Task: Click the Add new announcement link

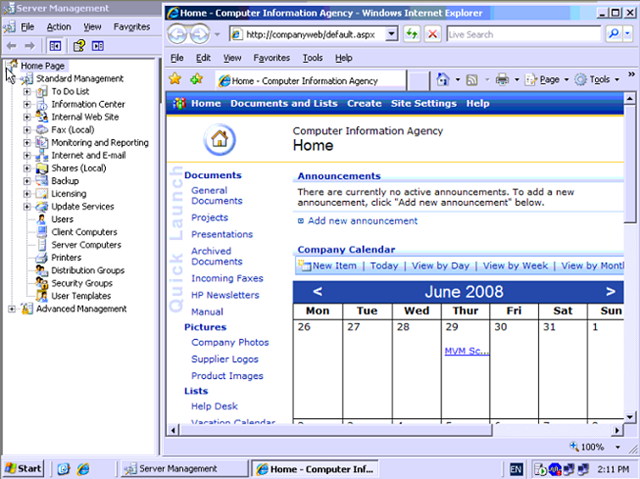Action: (x=362, y=221)
